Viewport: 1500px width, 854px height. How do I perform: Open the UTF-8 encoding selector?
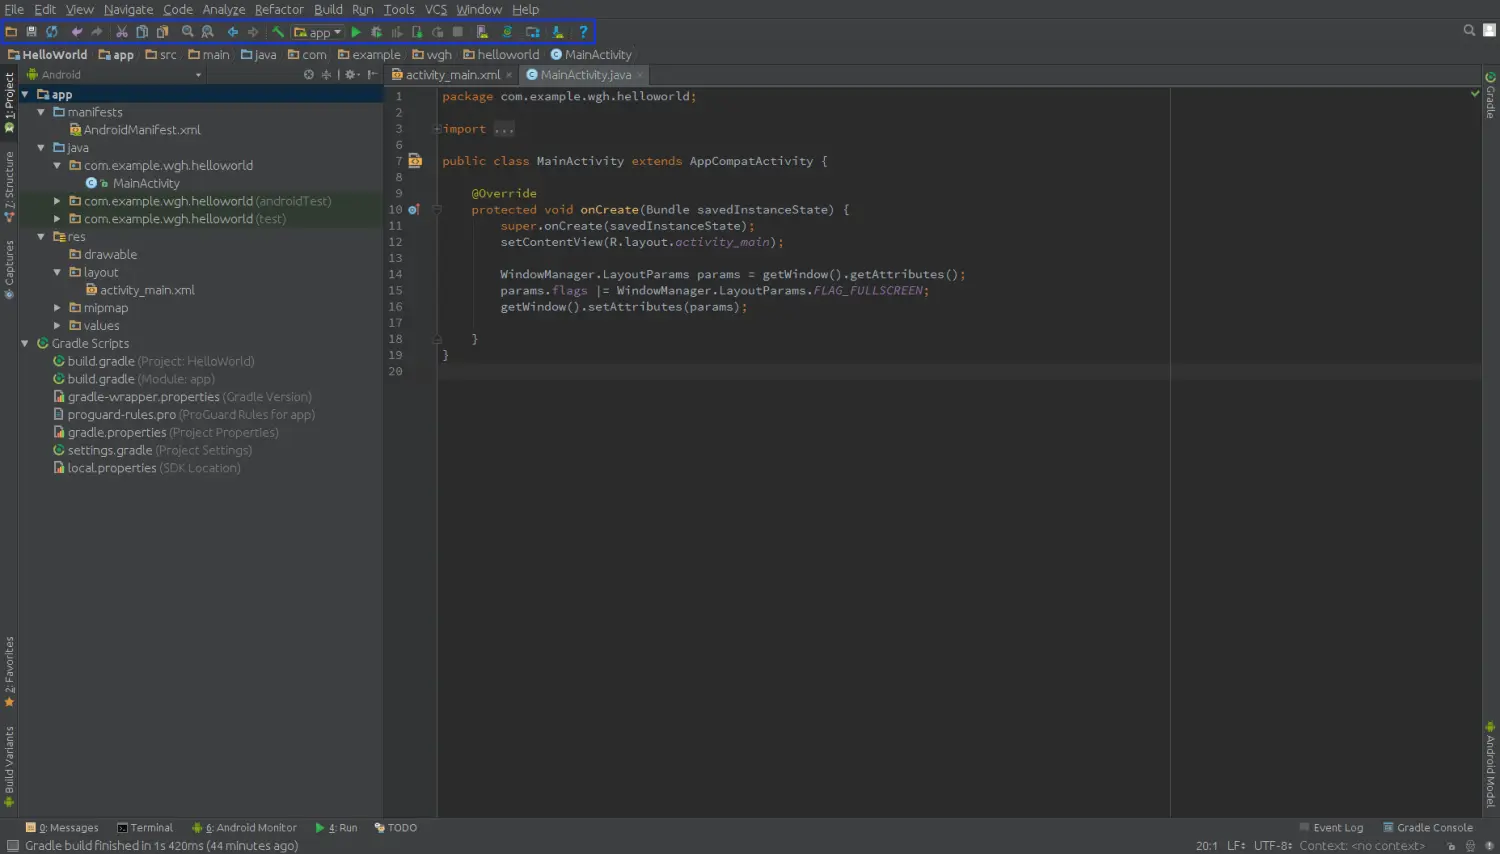point(1273,846)
